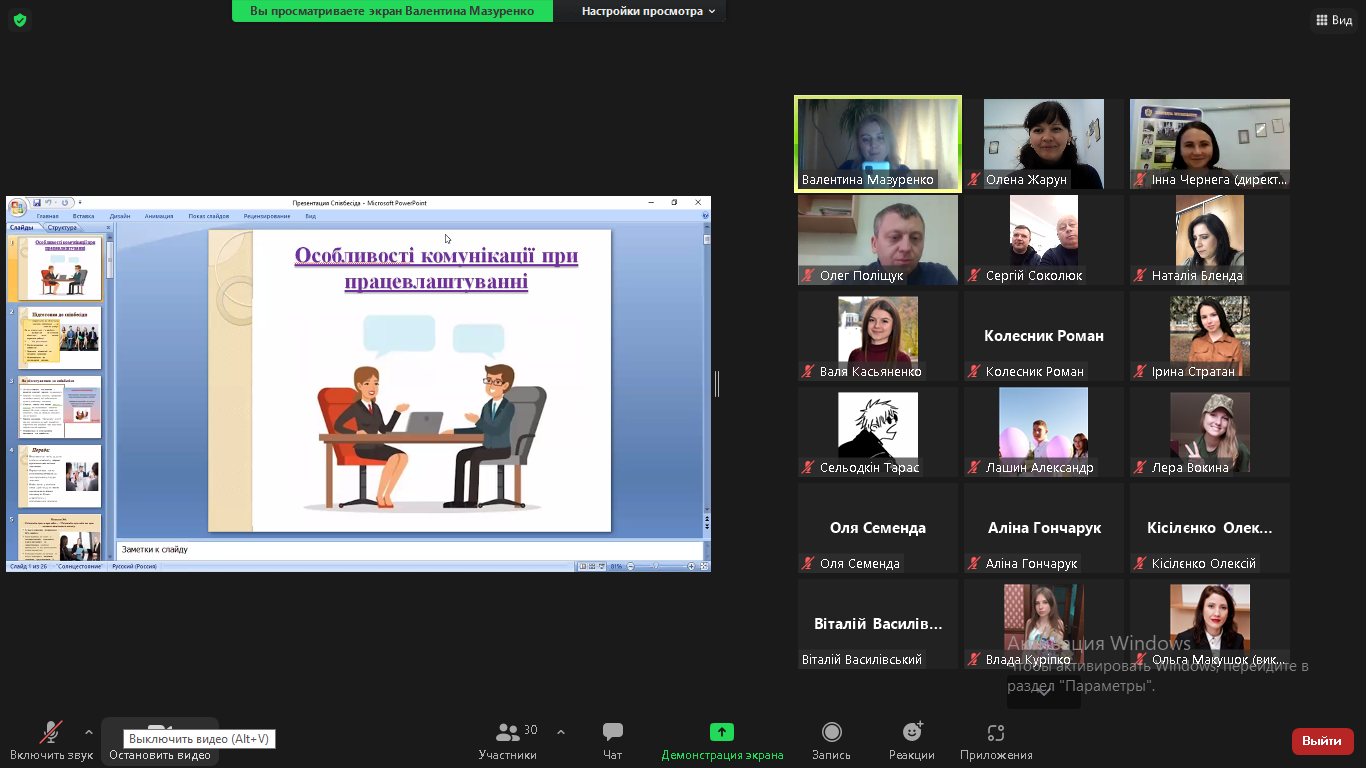Viewport: 1366px width, 768px height.
Task: Click the Undo icon in PowerPoint quick access
Action: pyautogui.click(x=49, y=203)
